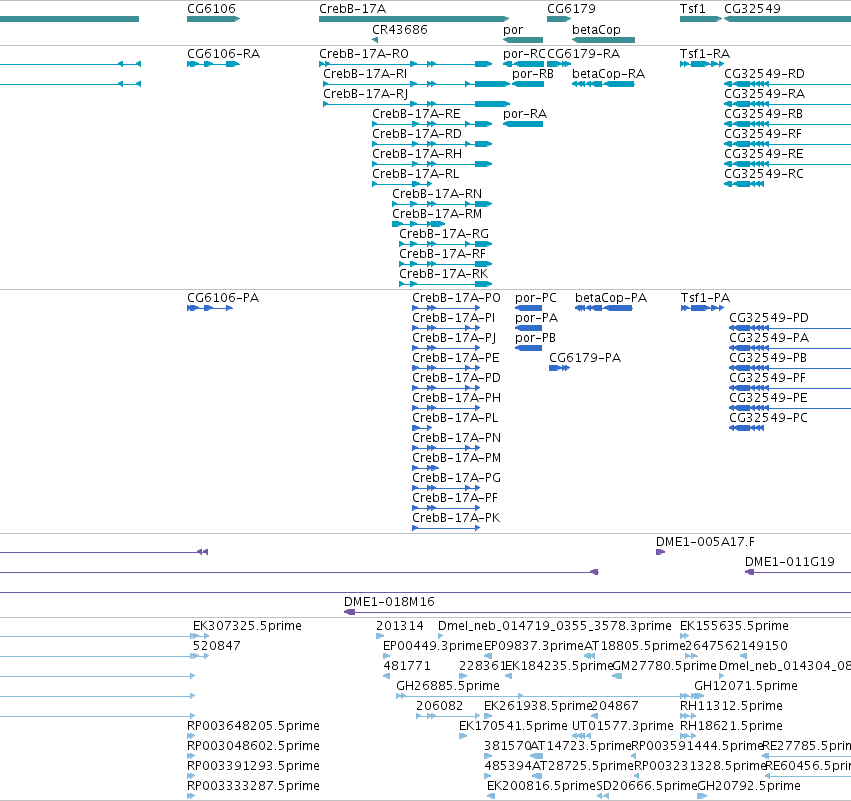
Task: Select the RH11312.5prime EST label
Action: point(731,706)
